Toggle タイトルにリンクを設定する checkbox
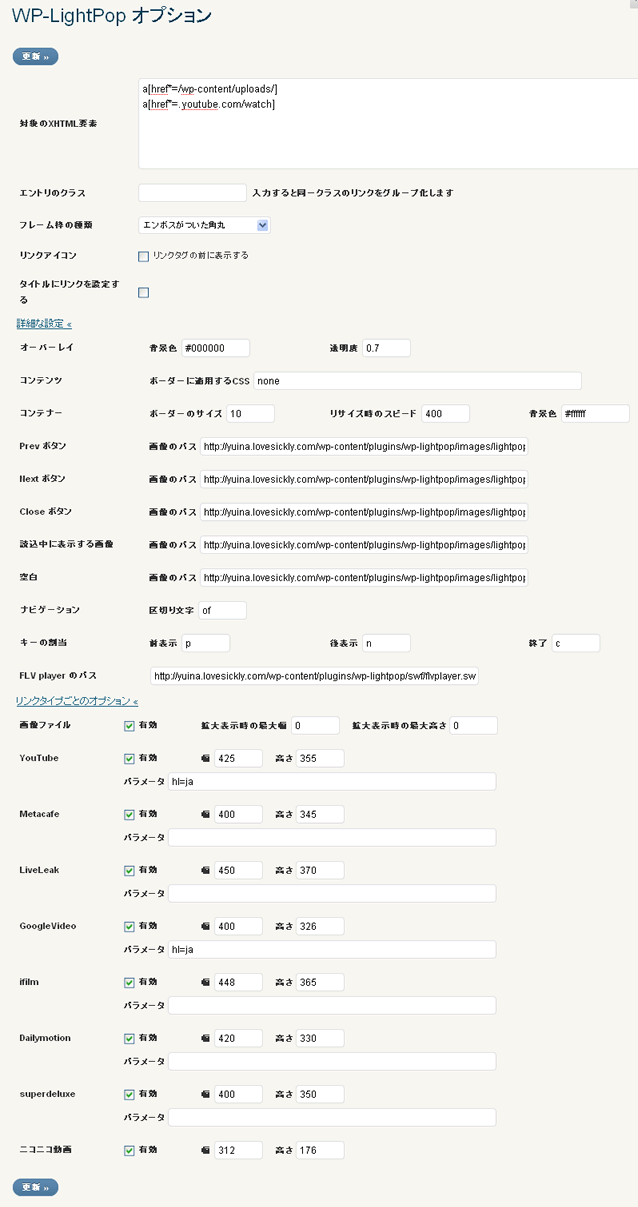The image size is (638, 1207). coord(143,292)
